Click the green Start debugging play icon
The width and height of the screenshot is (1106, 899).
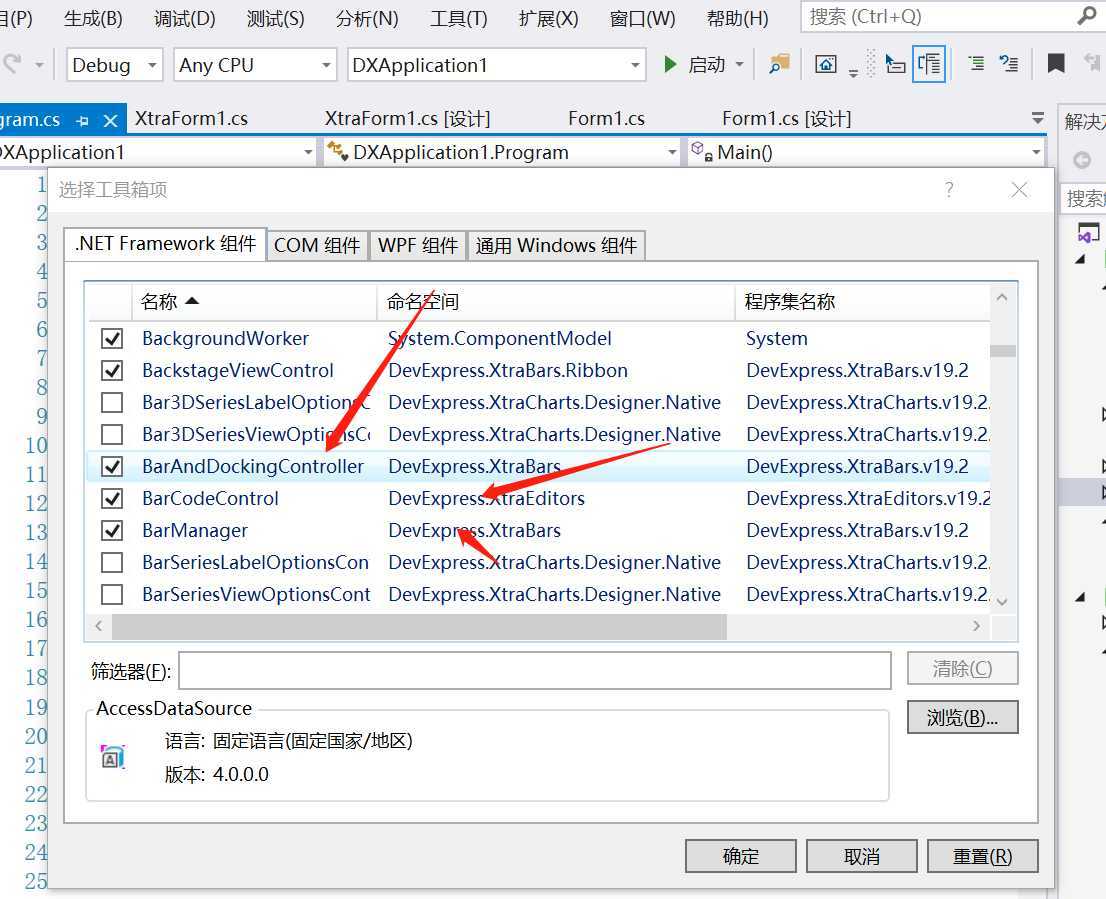tap(669, 65)
